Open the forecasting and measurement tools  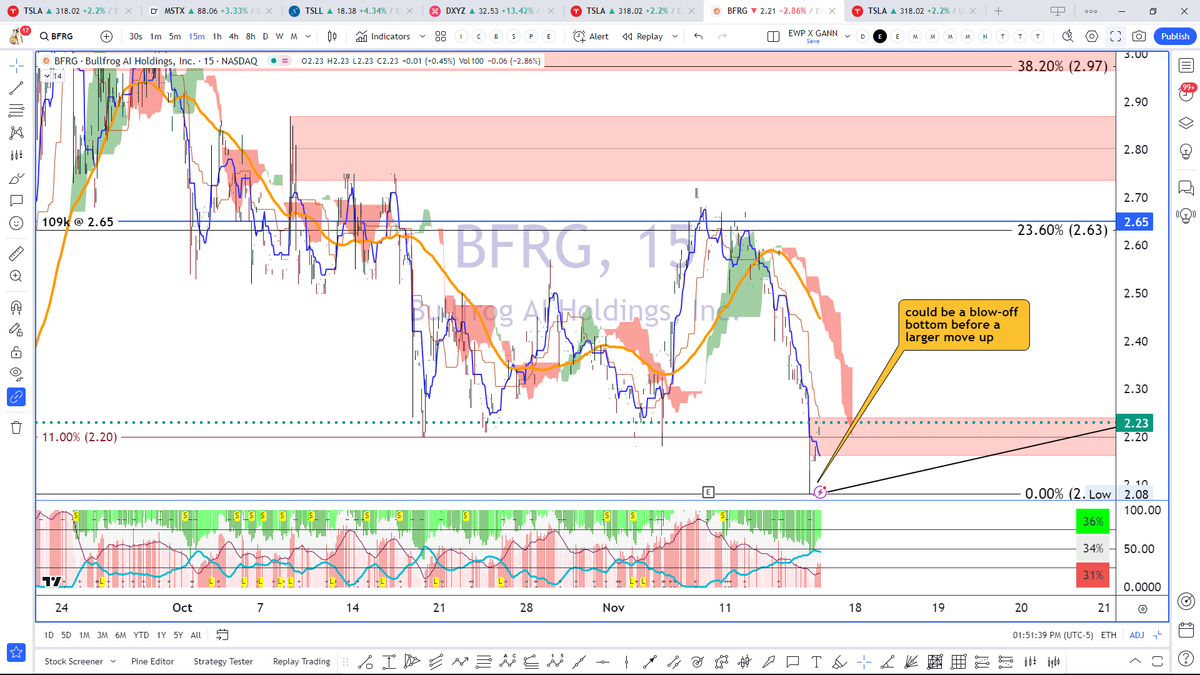[15, 155]
